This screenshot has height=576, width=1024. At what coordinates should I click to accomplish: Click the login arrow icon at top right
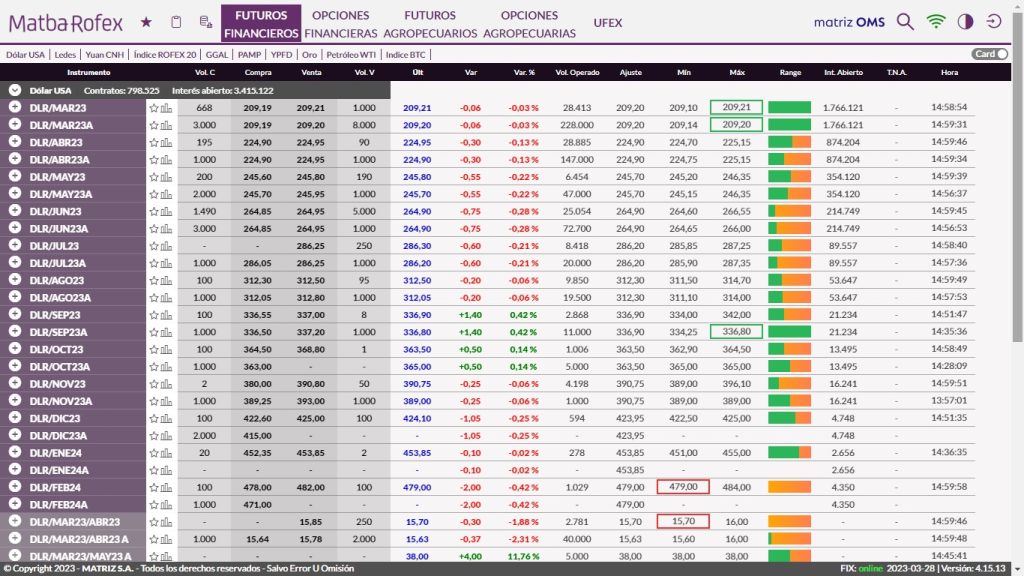tap(994, 22)
